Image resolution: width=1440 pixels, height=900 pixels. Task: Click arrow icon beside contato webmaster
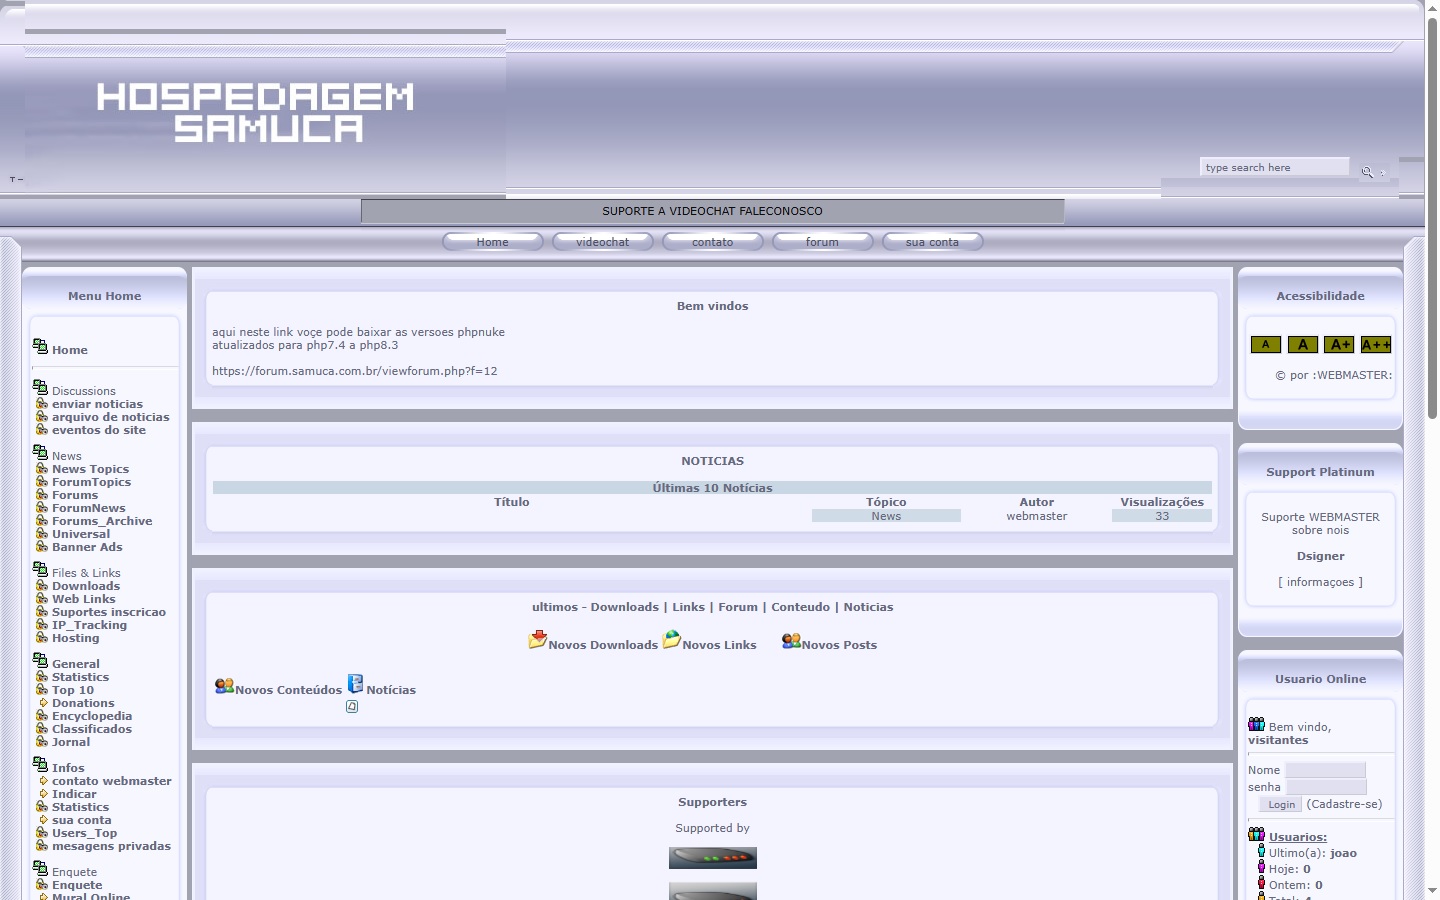[x=43, y=781]
